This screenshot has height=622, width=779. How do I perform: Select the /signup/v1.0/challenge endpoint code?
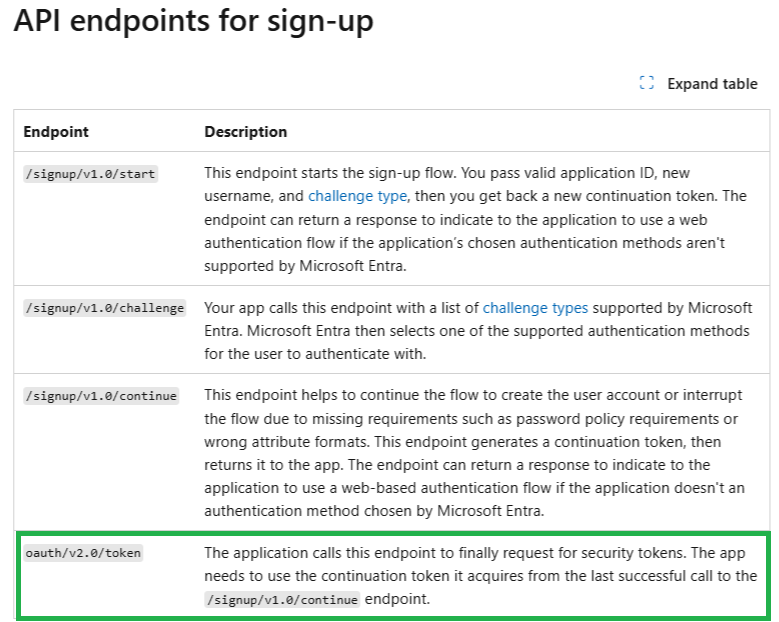pyautogui.click(x=104, y=308)
